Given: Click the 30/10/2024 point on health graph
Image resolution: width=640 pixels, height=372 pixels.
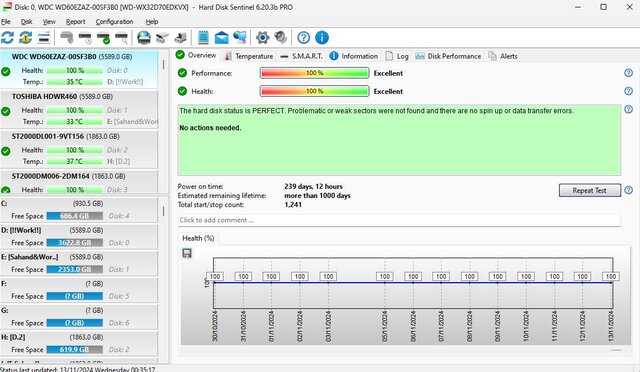Looking at the screenshot, I should [214, 283].
